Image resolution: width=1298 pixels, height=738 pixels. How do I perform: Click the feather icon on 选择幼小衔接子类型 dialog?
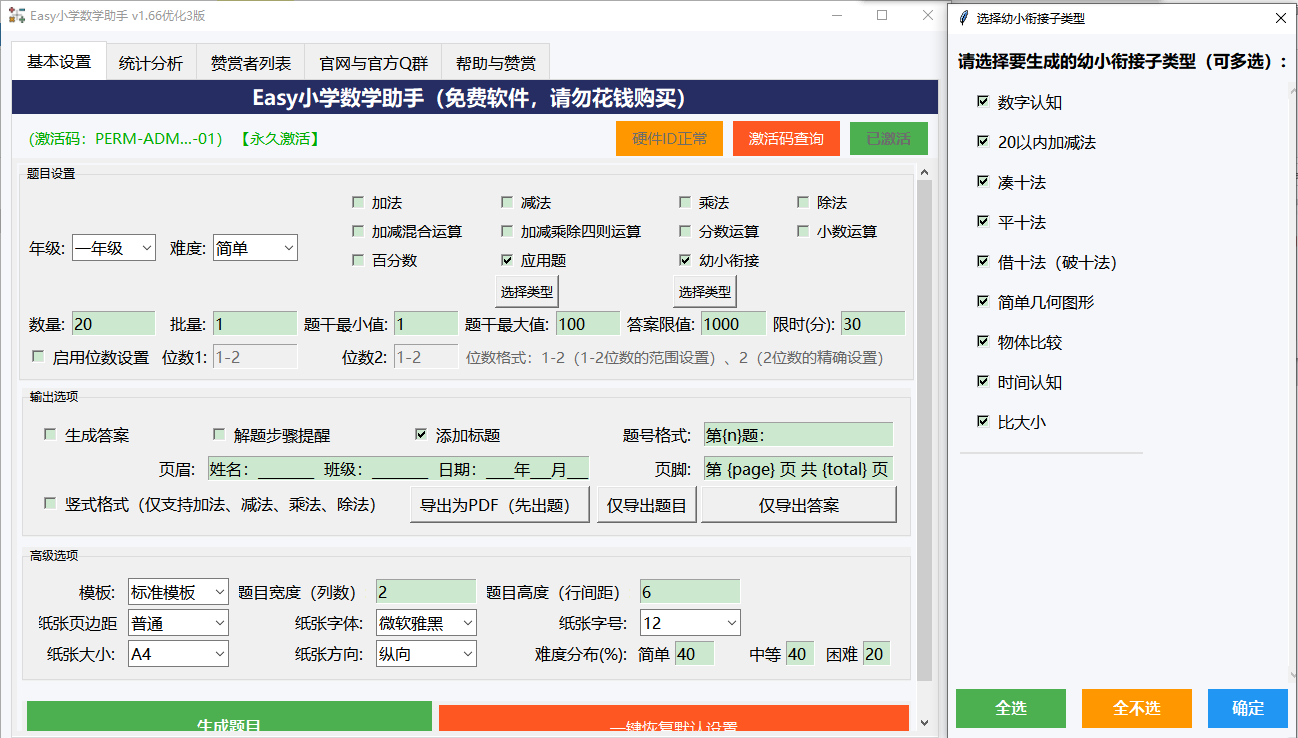[x=962, y=17]
